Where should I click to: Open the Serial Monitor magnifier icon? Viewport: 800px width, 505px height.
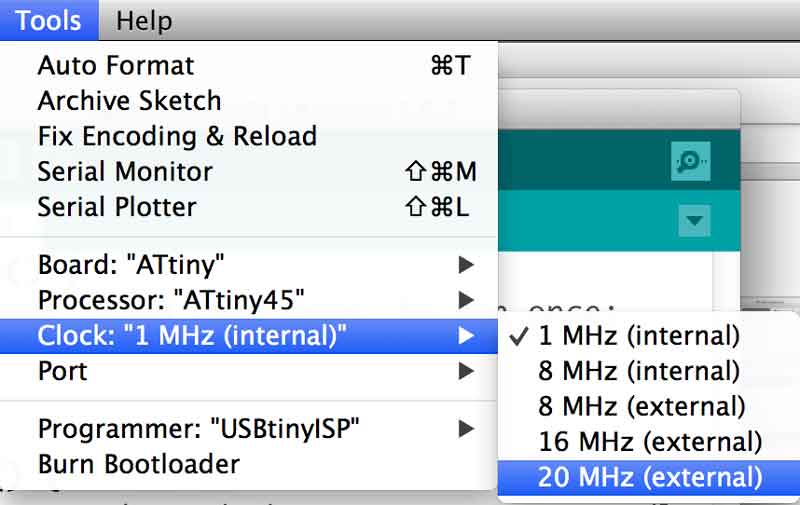(x=690, y=161)
